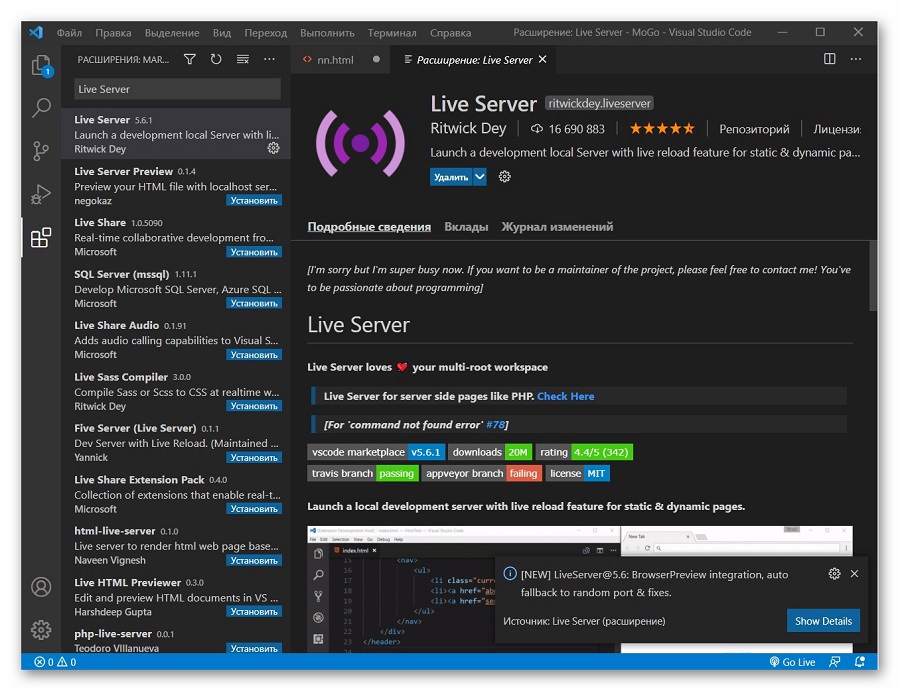Screen dimensions: 900x691
Task: Start server with Go Live
Action: click(x=793, y=662)
